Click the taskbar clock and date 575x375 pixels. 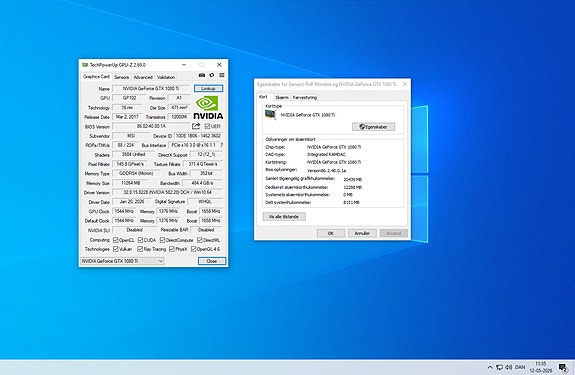pos(541,367)
